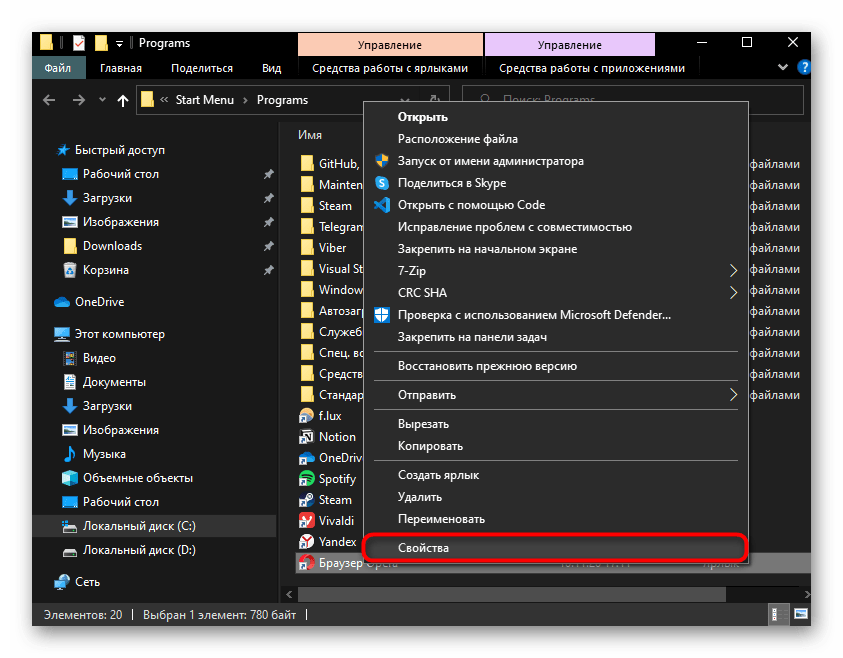Image resolution: width=843 pixels, height=658 pixels.
Task: Click the Opera browser shortcut icon
Action: (306, 562)
